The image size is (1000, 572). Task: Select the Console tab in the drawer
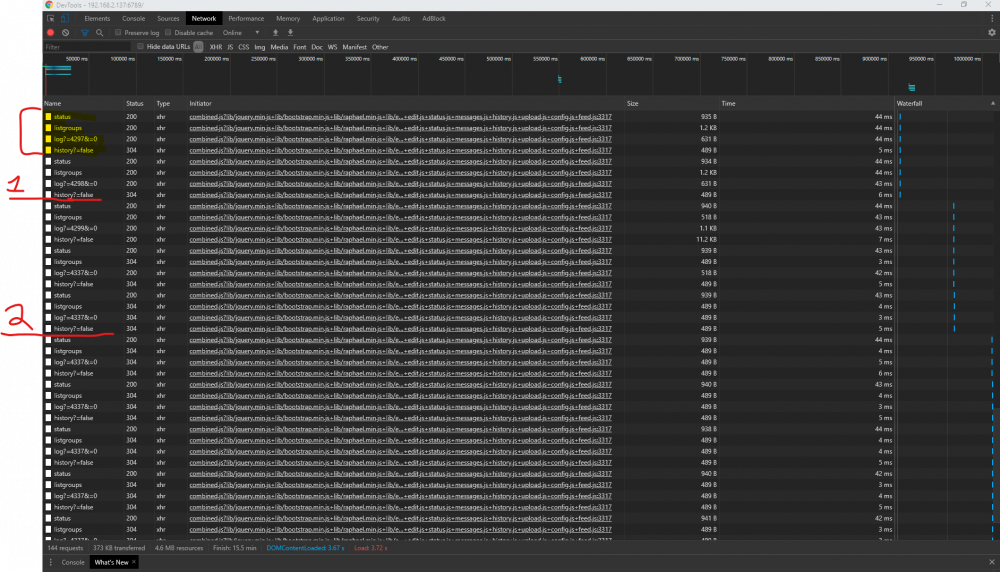pyautogui.click(x=73, y=562)
